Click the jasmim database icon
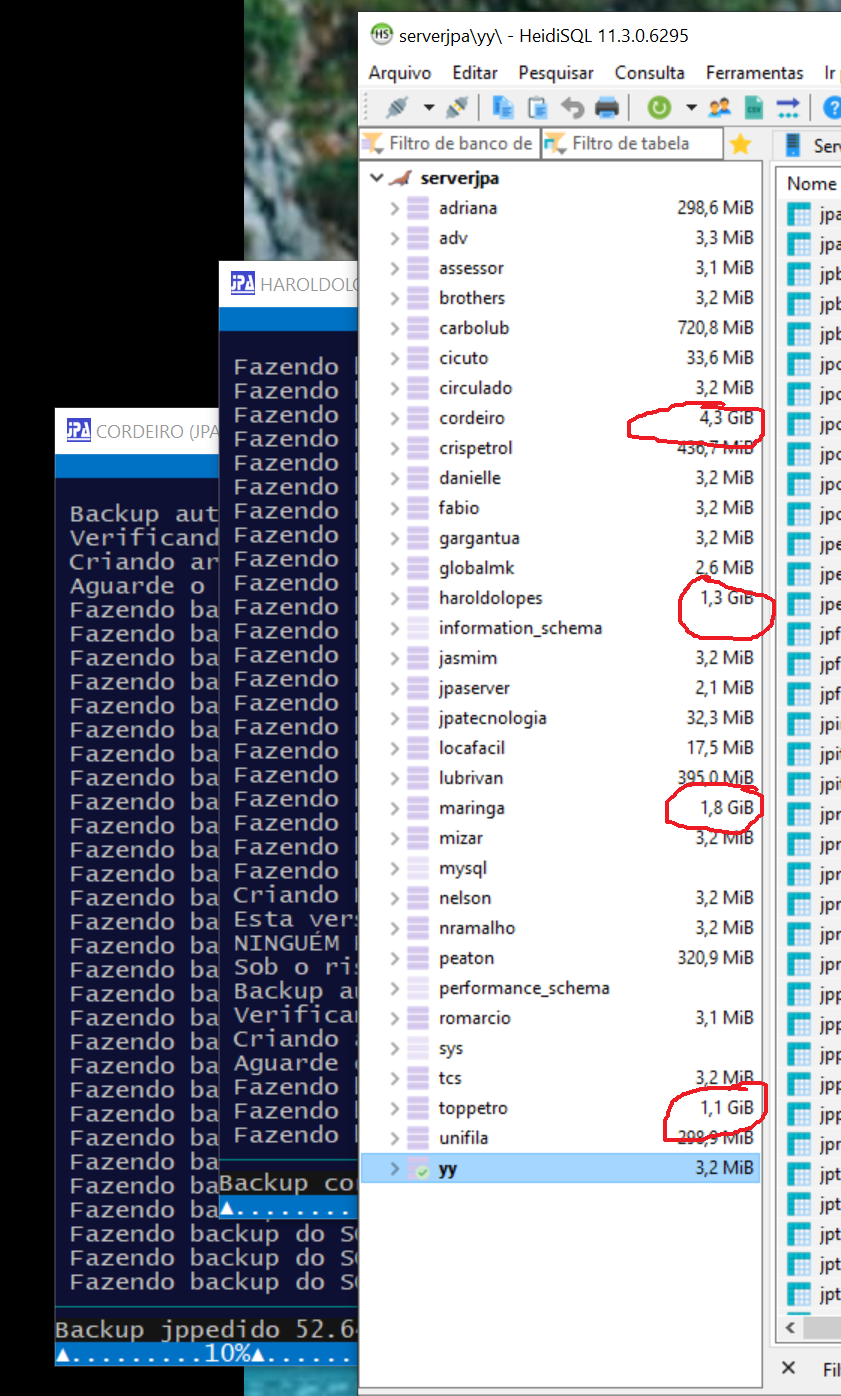Viewport: 841px width, 1396px height. pyautogui.click(x=418, y=658)
